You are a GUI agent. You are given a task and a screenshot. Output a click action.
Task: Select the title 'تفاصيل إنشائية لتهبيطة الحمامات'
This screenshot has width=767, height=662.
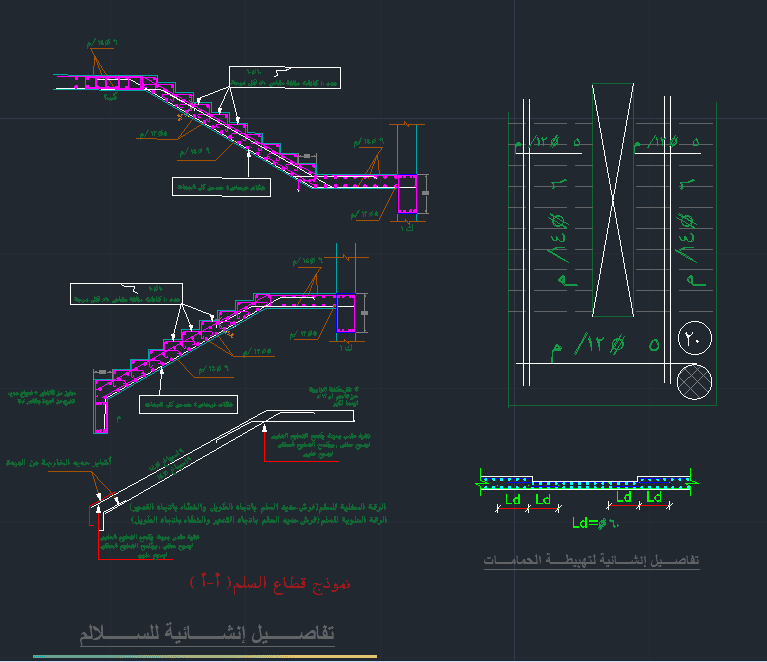click(x=591, y=560)
